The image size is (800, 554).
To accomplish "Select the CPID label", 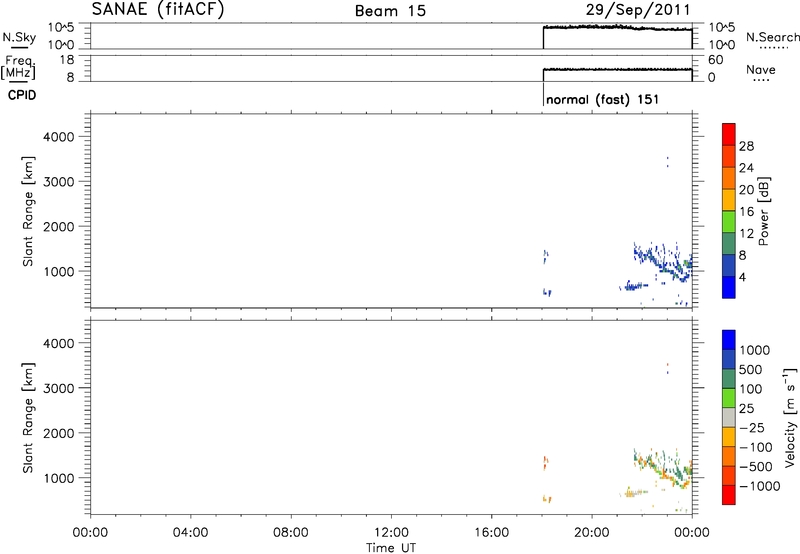I will 22,95.
